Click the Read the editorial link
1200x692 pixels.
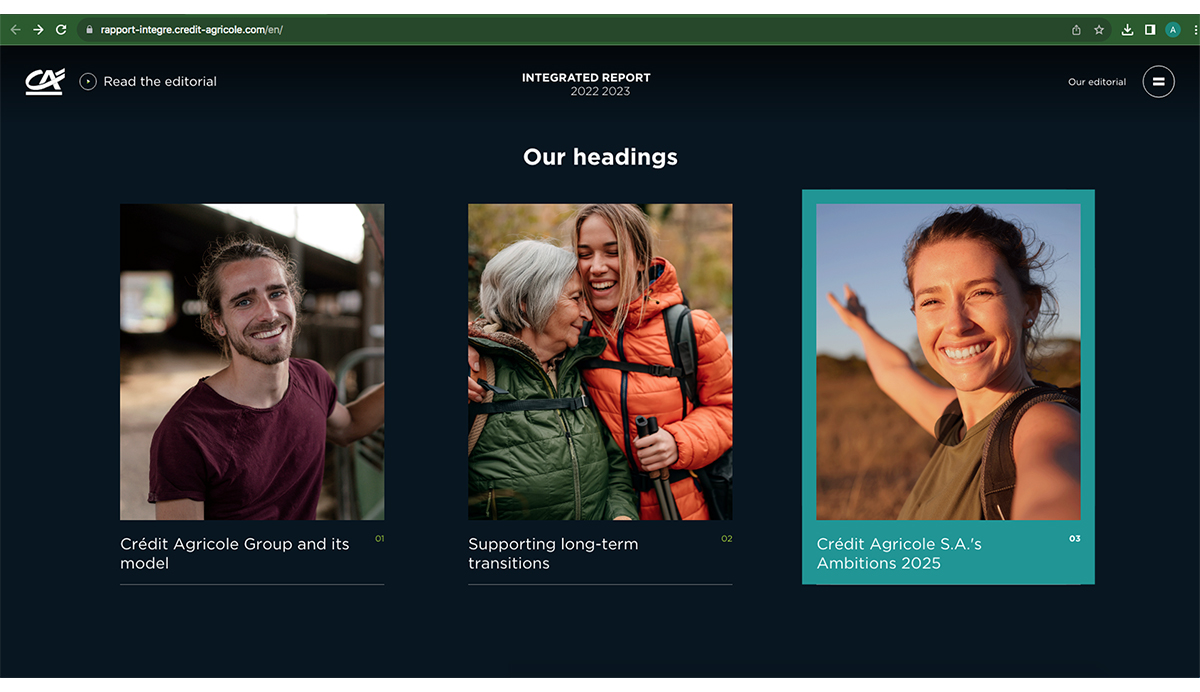[160, 82]
